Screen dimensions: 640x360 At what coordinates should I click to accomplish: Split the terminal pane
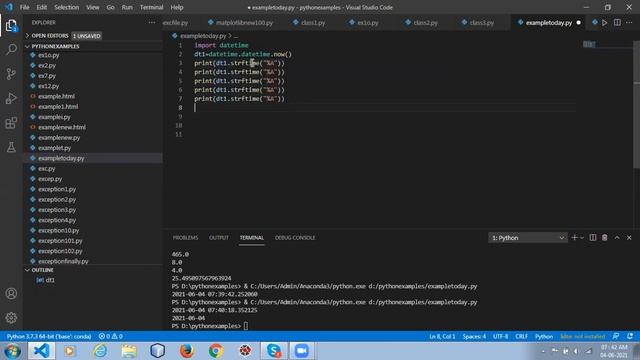pyautogui.click(x=593, y=238)
